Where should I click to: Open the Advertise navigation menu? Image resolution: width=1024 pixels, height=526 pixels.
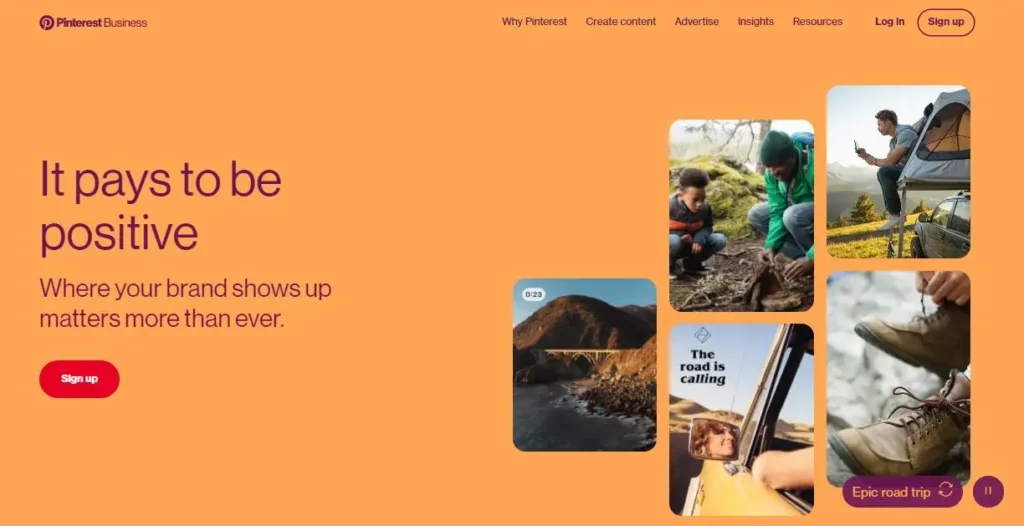697,22
